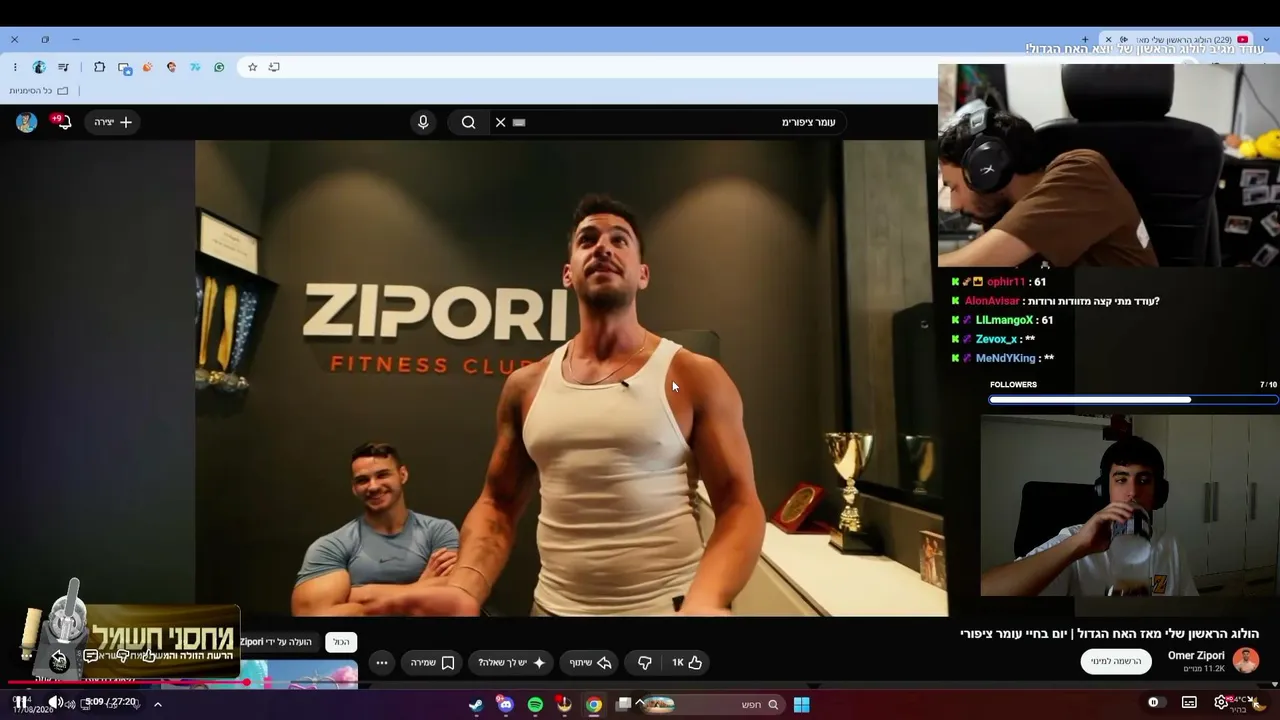Click the Grammarly extension icon
This screenshot has height=720, width=1280.
click(219, 67)
